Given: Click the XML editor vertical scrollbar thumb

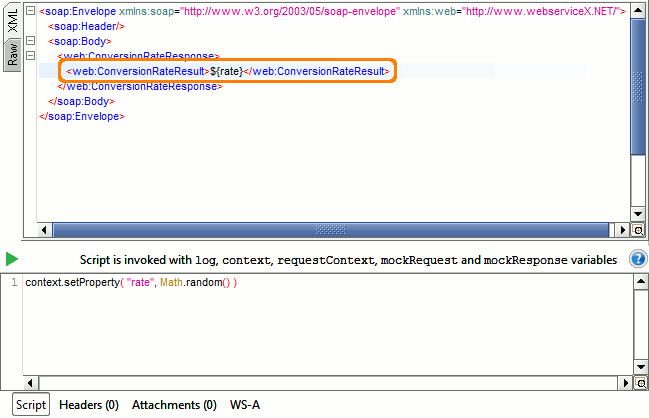Looking at the screenshot, I should coord(638,86).
